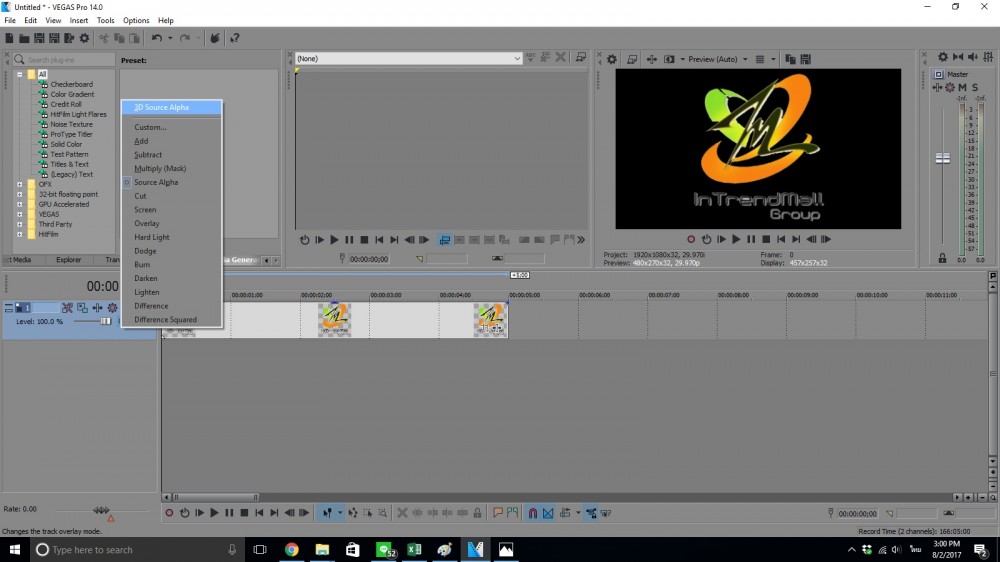Play the trimmer from start
Viewport: 1000px width, 562px height.
[x=320, y=240]
